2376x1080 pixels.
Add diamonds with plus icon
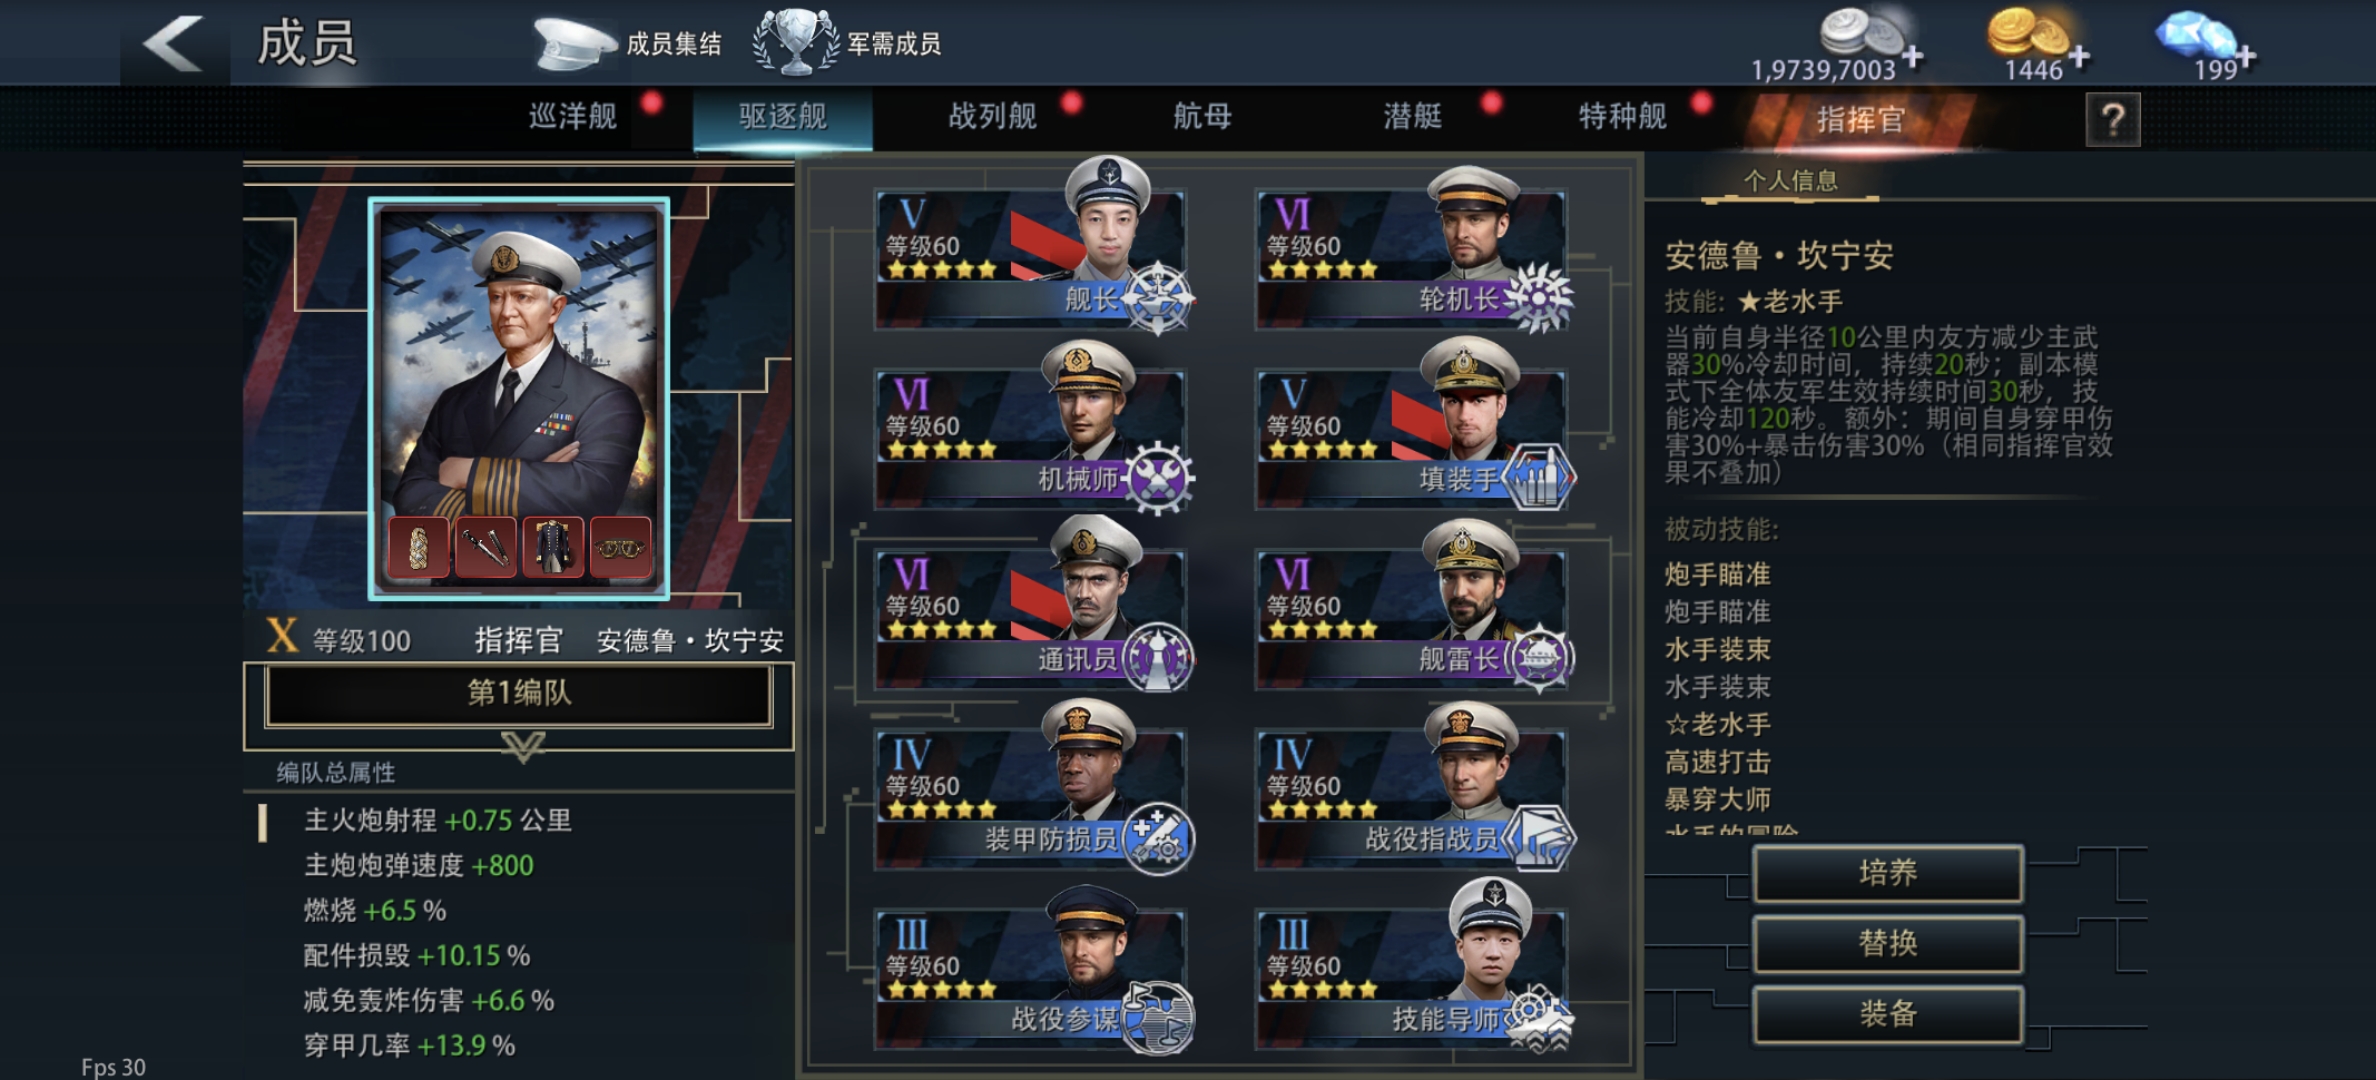click(x=2246, y=56)
